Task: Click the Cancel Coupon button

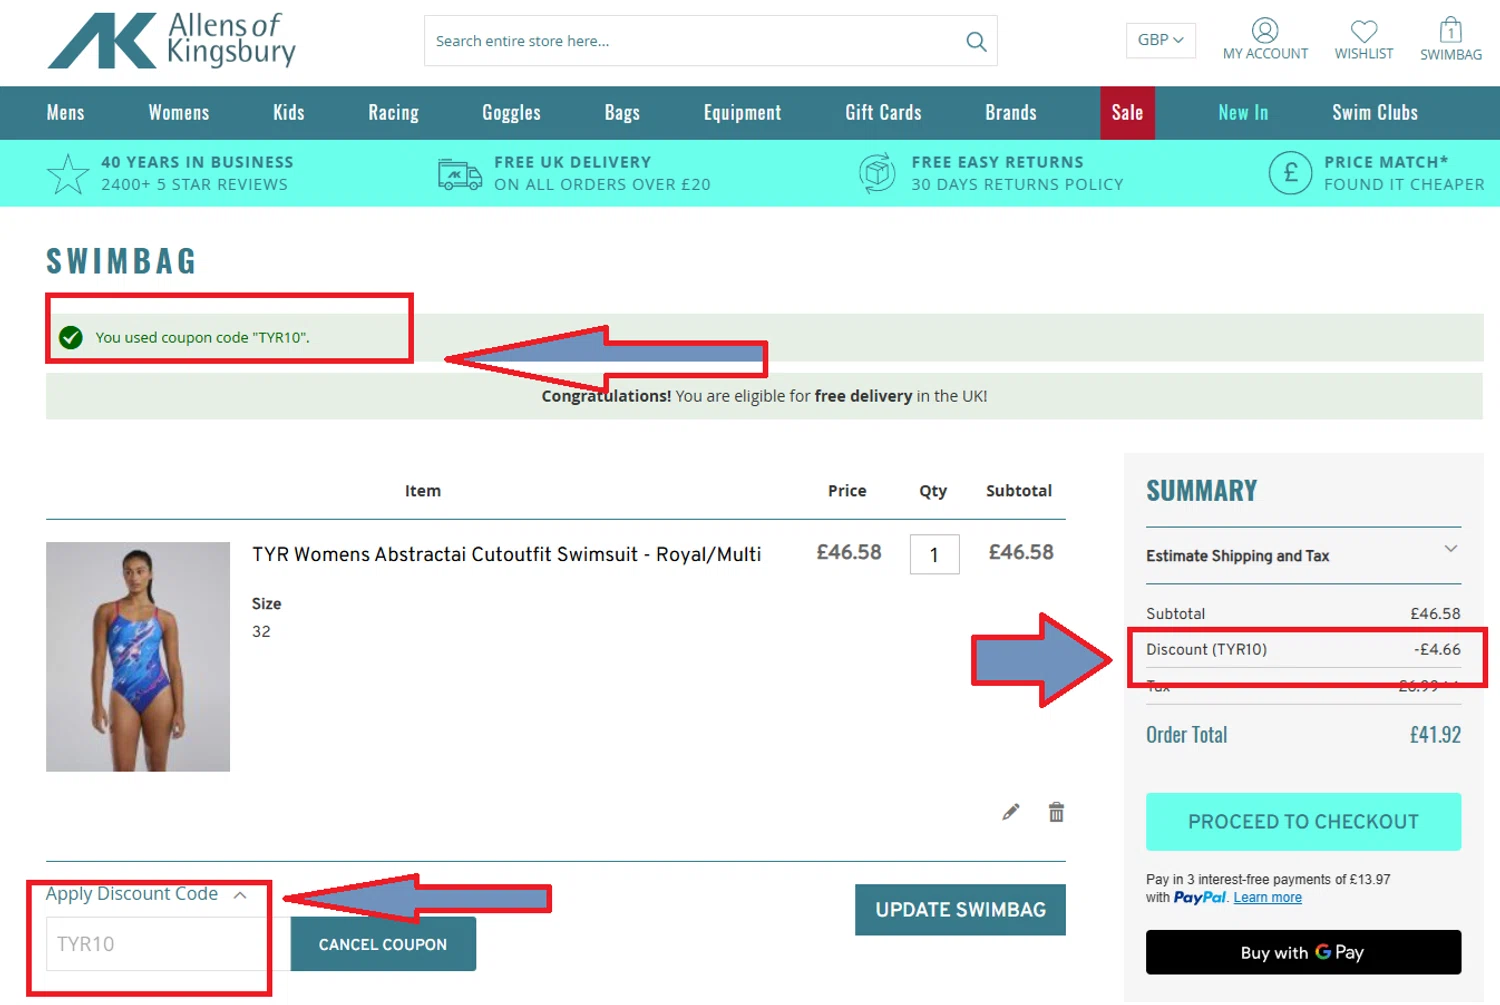Action: 383,944
